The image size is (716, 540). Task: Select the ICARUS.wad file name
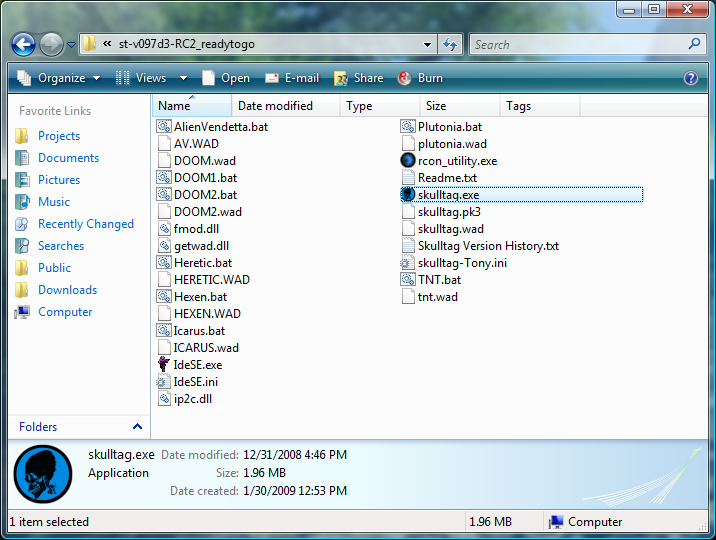[x=206, y=348]
